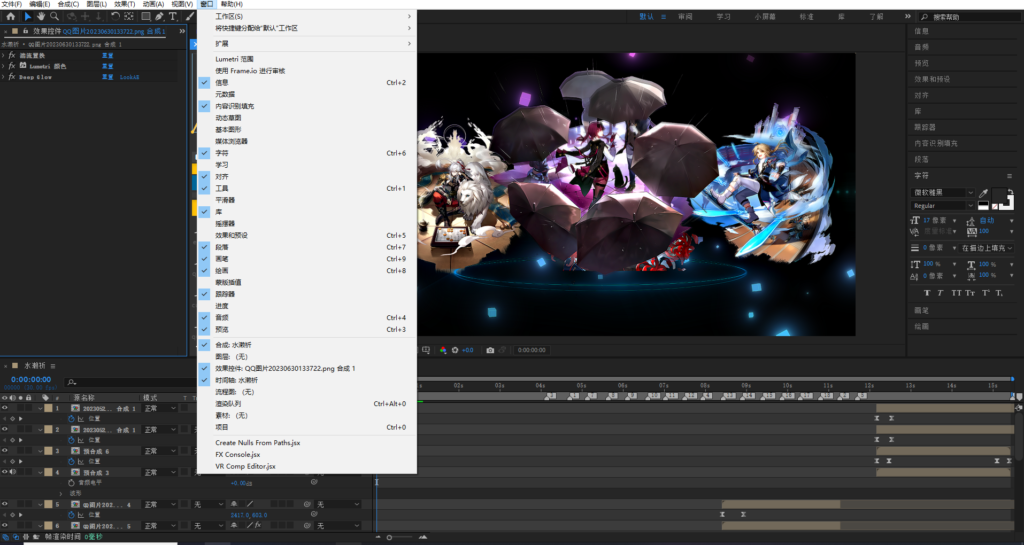Switch to 学习 workspace in top bar

pos(724,17)
